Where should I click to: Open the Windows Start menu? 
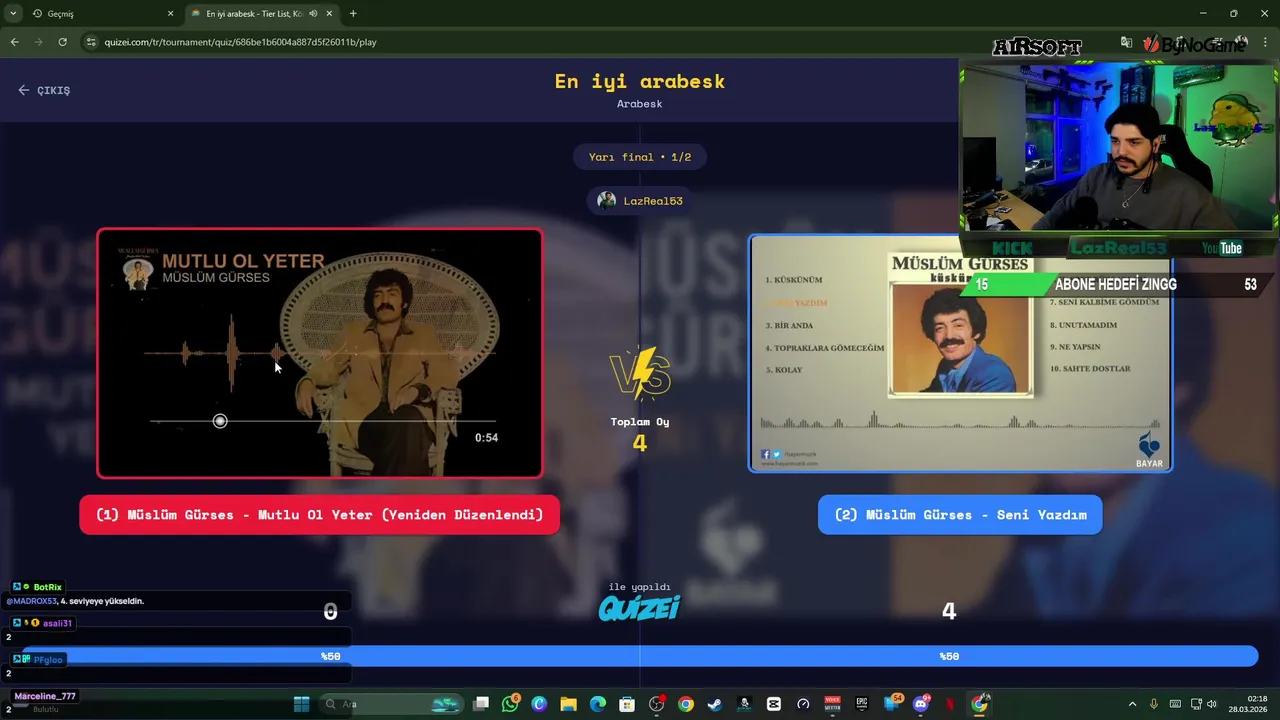pos(302,704)
